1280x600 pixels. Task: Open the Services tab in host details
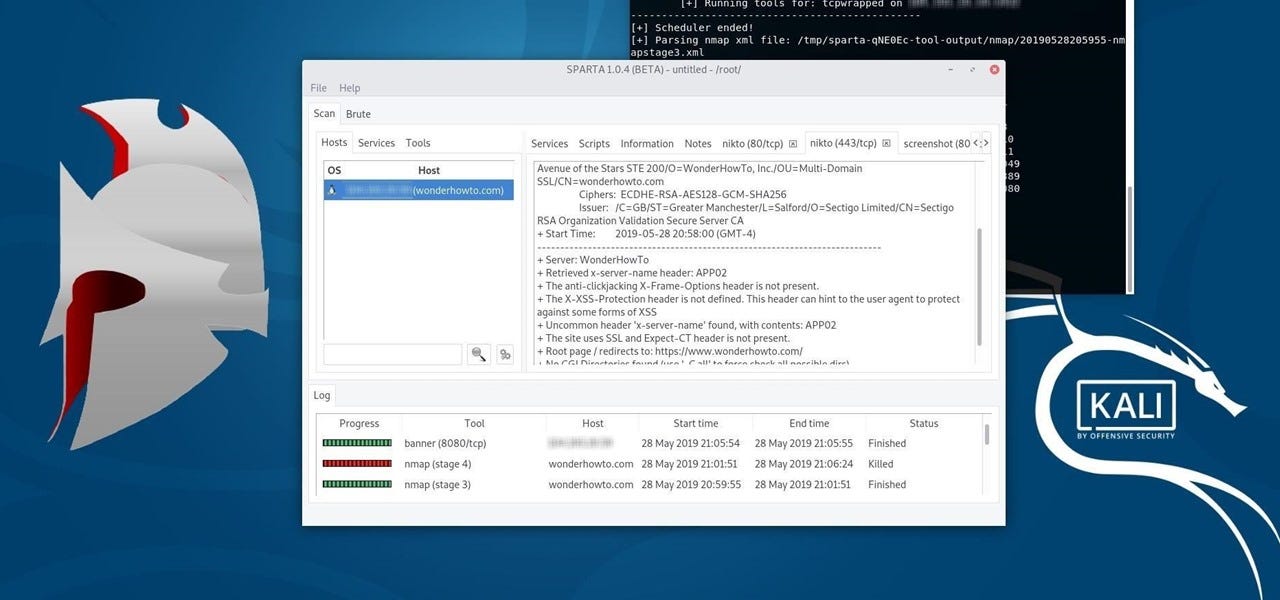pos(549,144)
